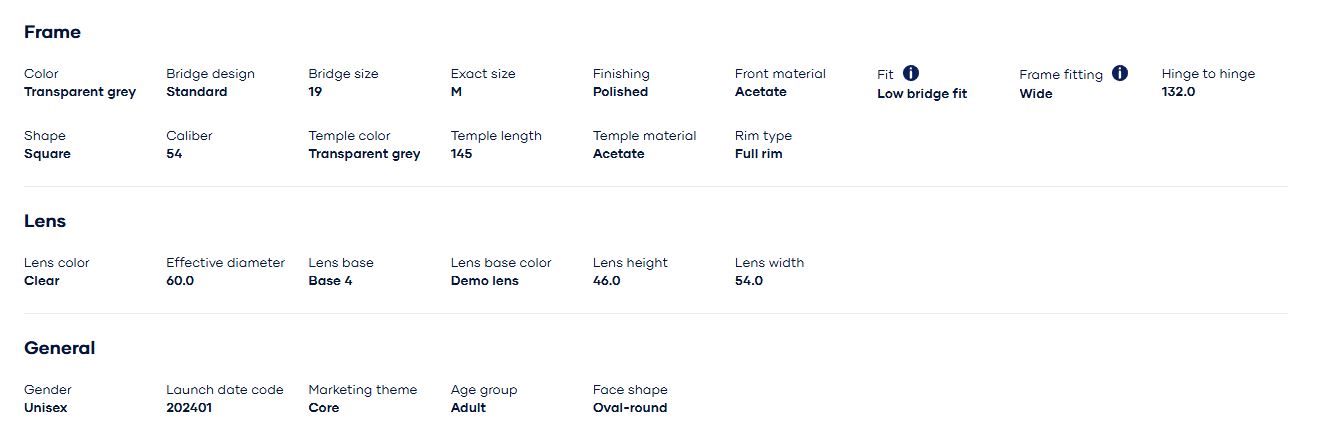Click the Oval-round face shape value
Viewport: 1318px width, 436px height.
630,408
